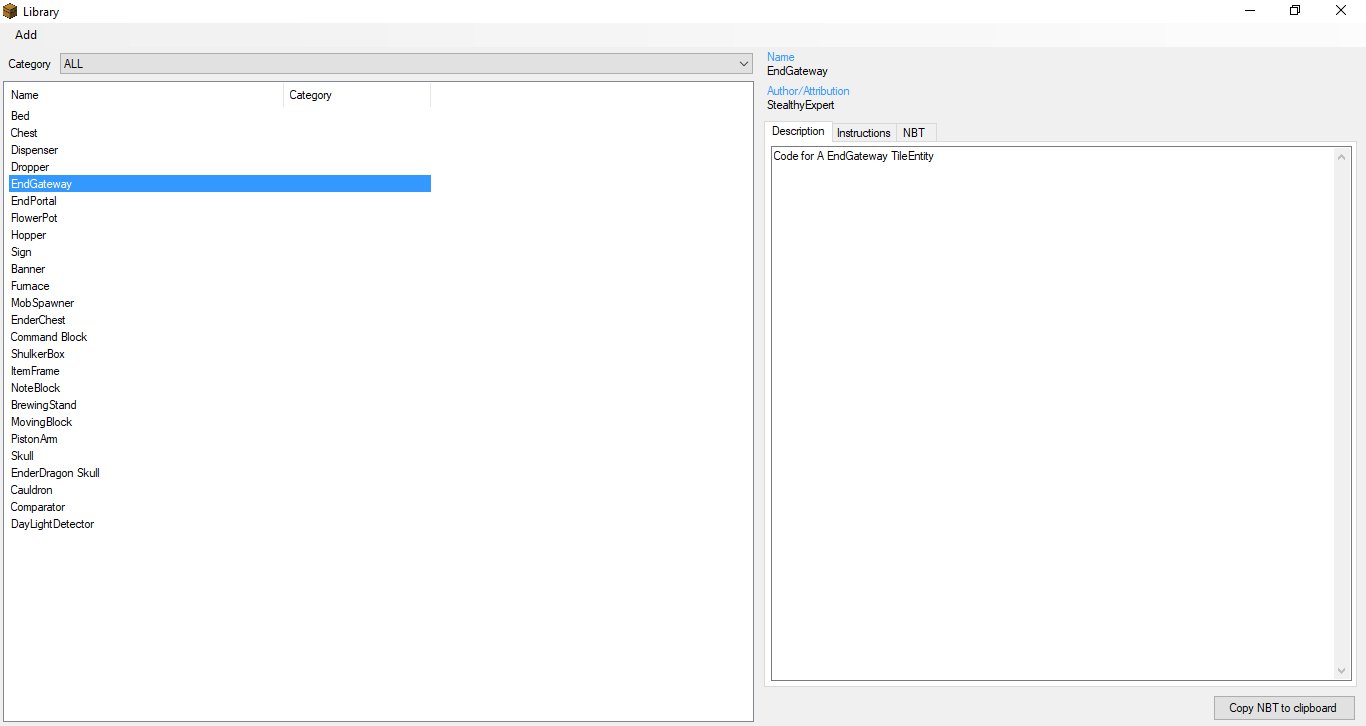Select the ItemFrame entry
Screen dimensions: 1366x726
pos(35,371)
